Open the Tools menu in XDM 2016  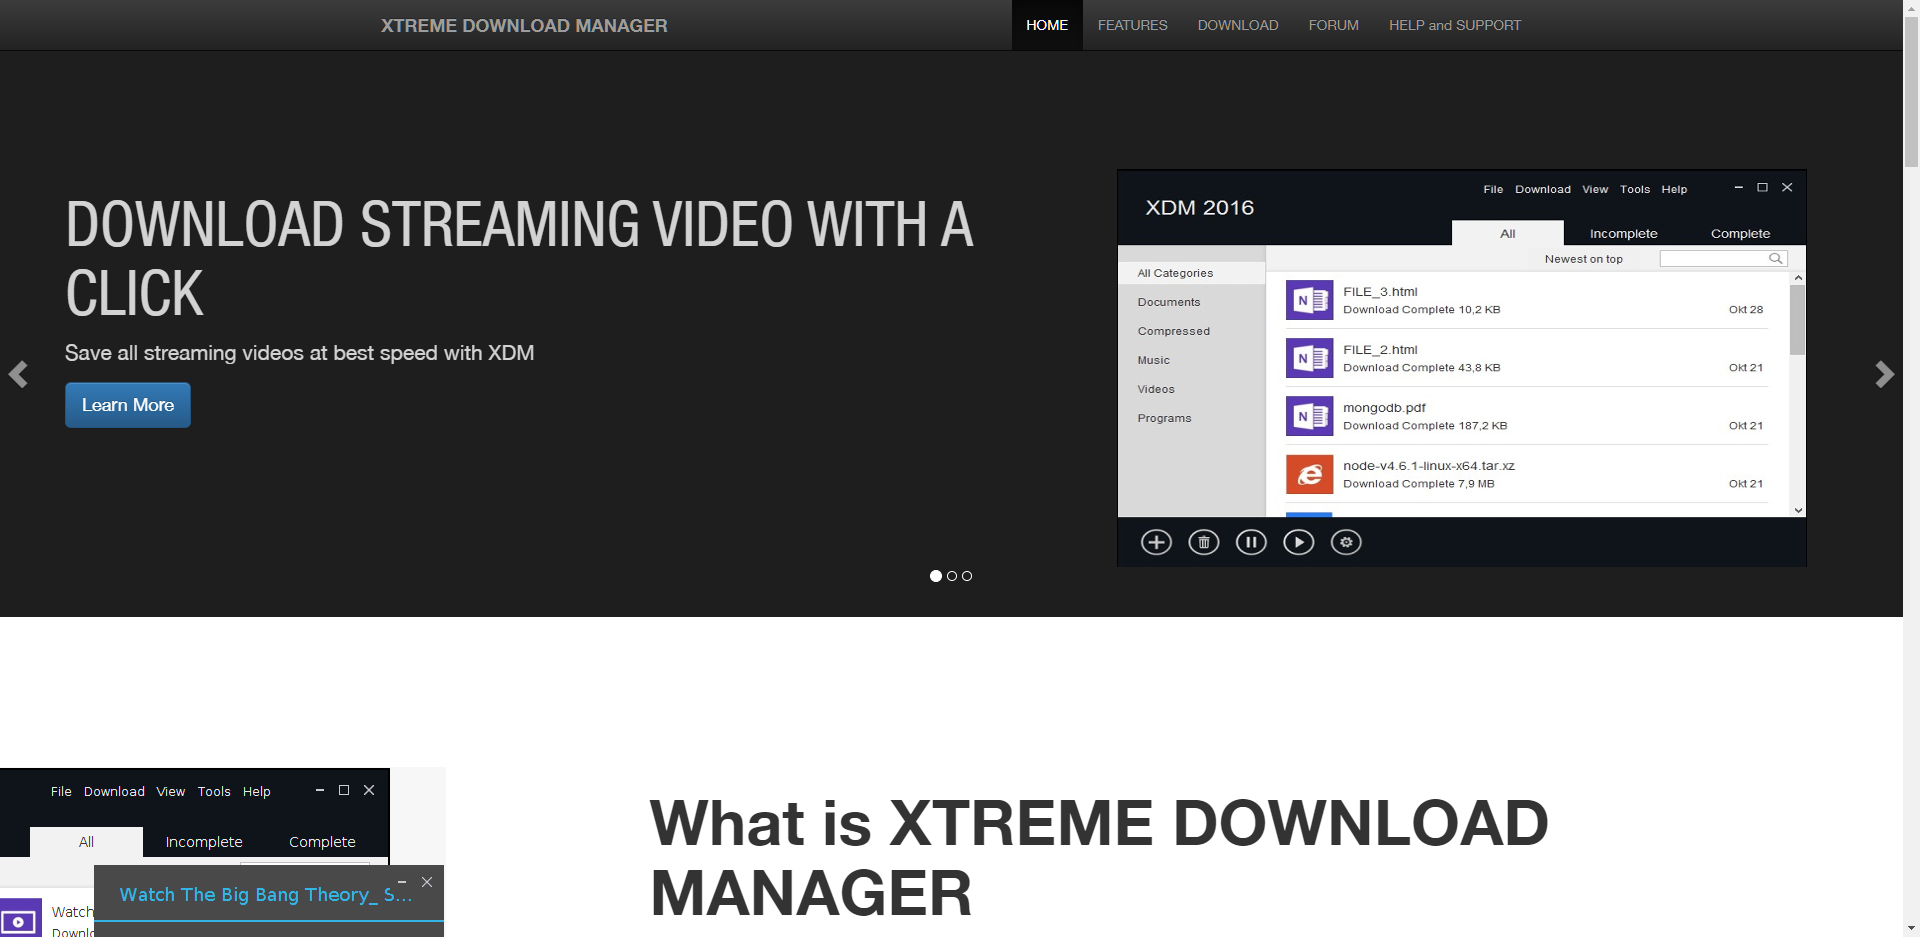tap(1635, 189)
